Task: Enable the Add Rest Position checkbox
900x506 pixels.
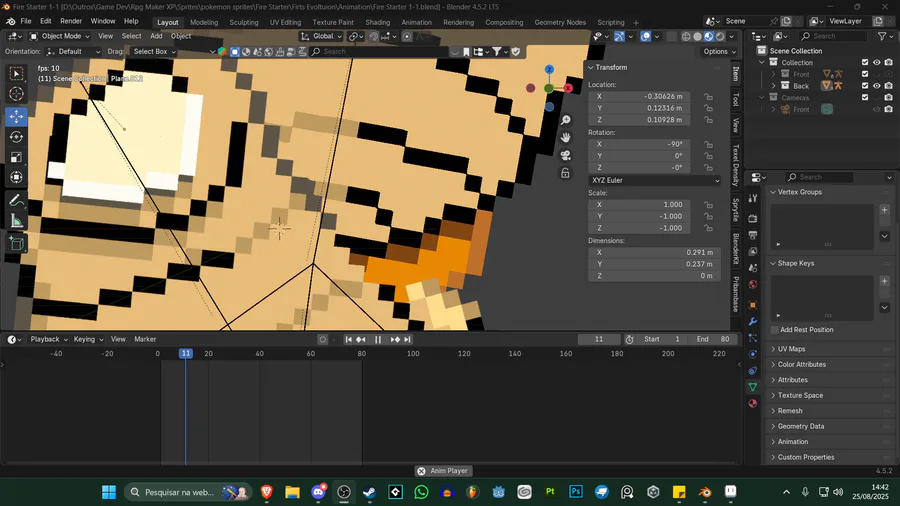Action: [775, 329]
